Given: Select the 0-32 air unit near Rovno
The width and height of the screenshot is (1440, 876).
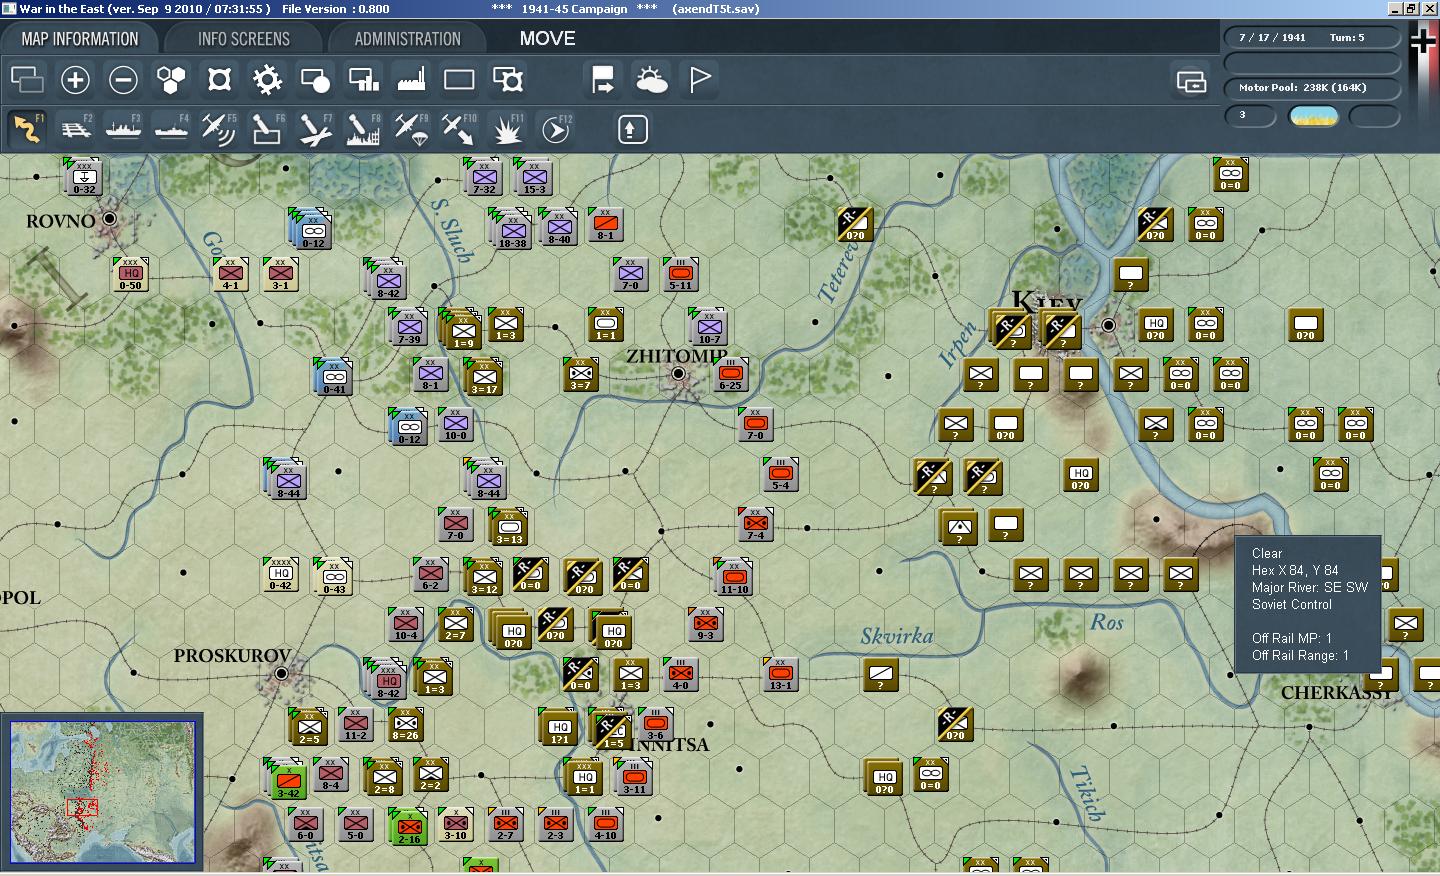Looking at the screenshot, I should click(85, 177).
